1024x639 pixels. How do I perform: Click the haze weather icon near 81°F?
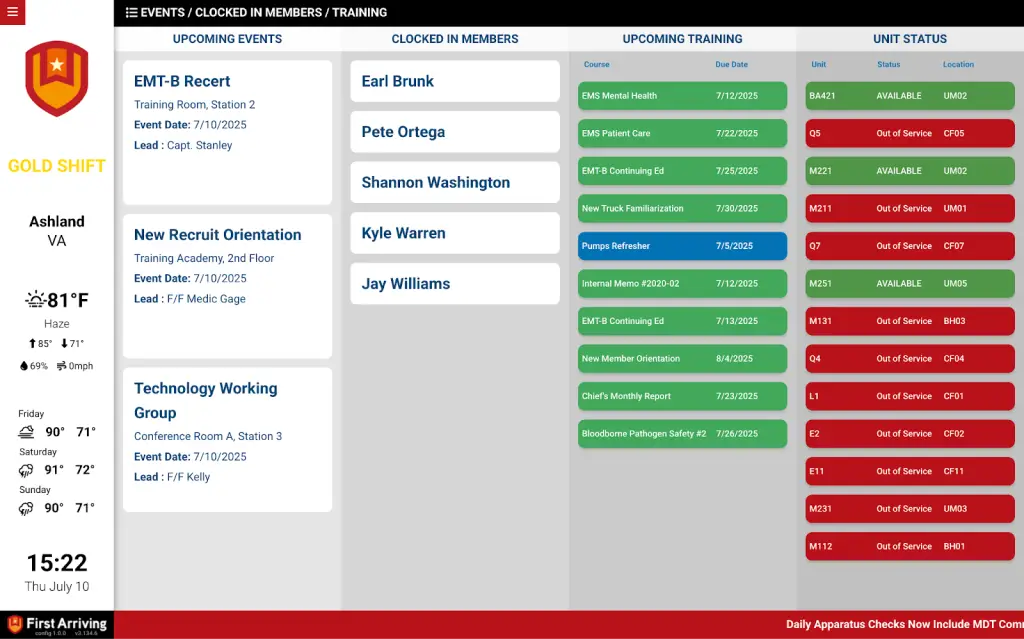(35, 299)
